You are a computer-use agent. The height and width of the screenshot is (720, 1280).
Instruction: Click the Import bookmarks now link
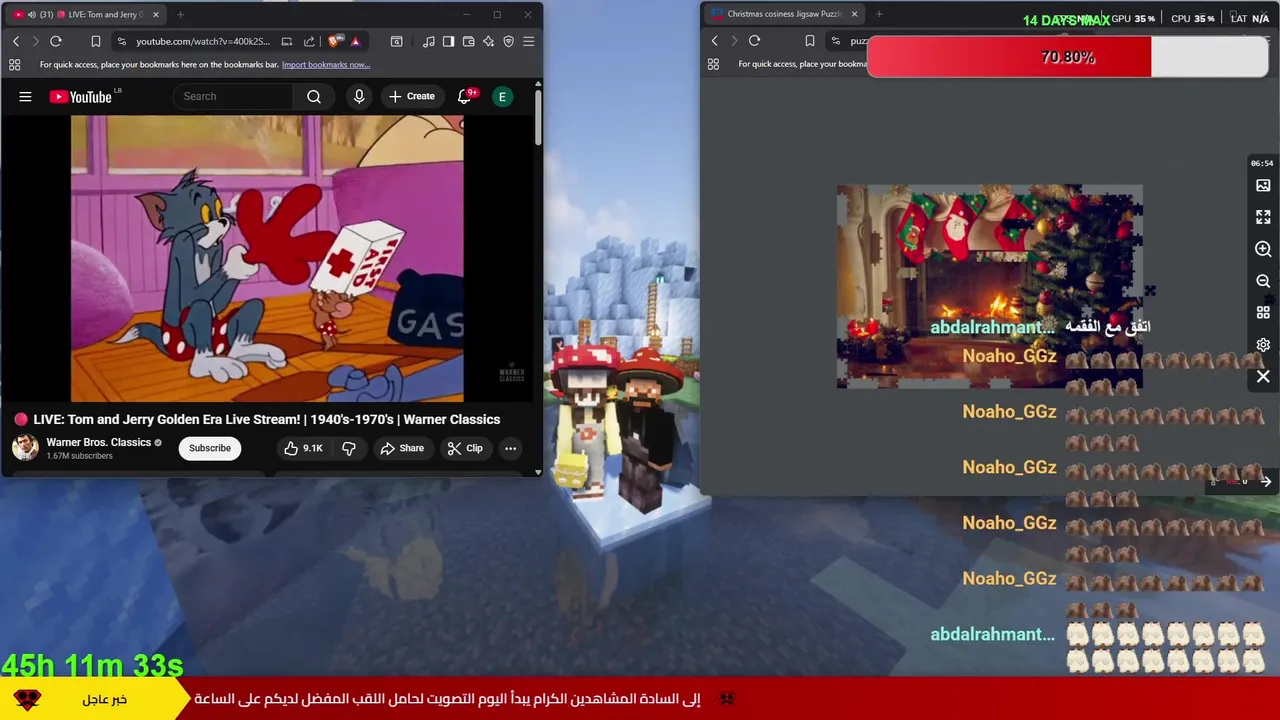click(326, 65)
